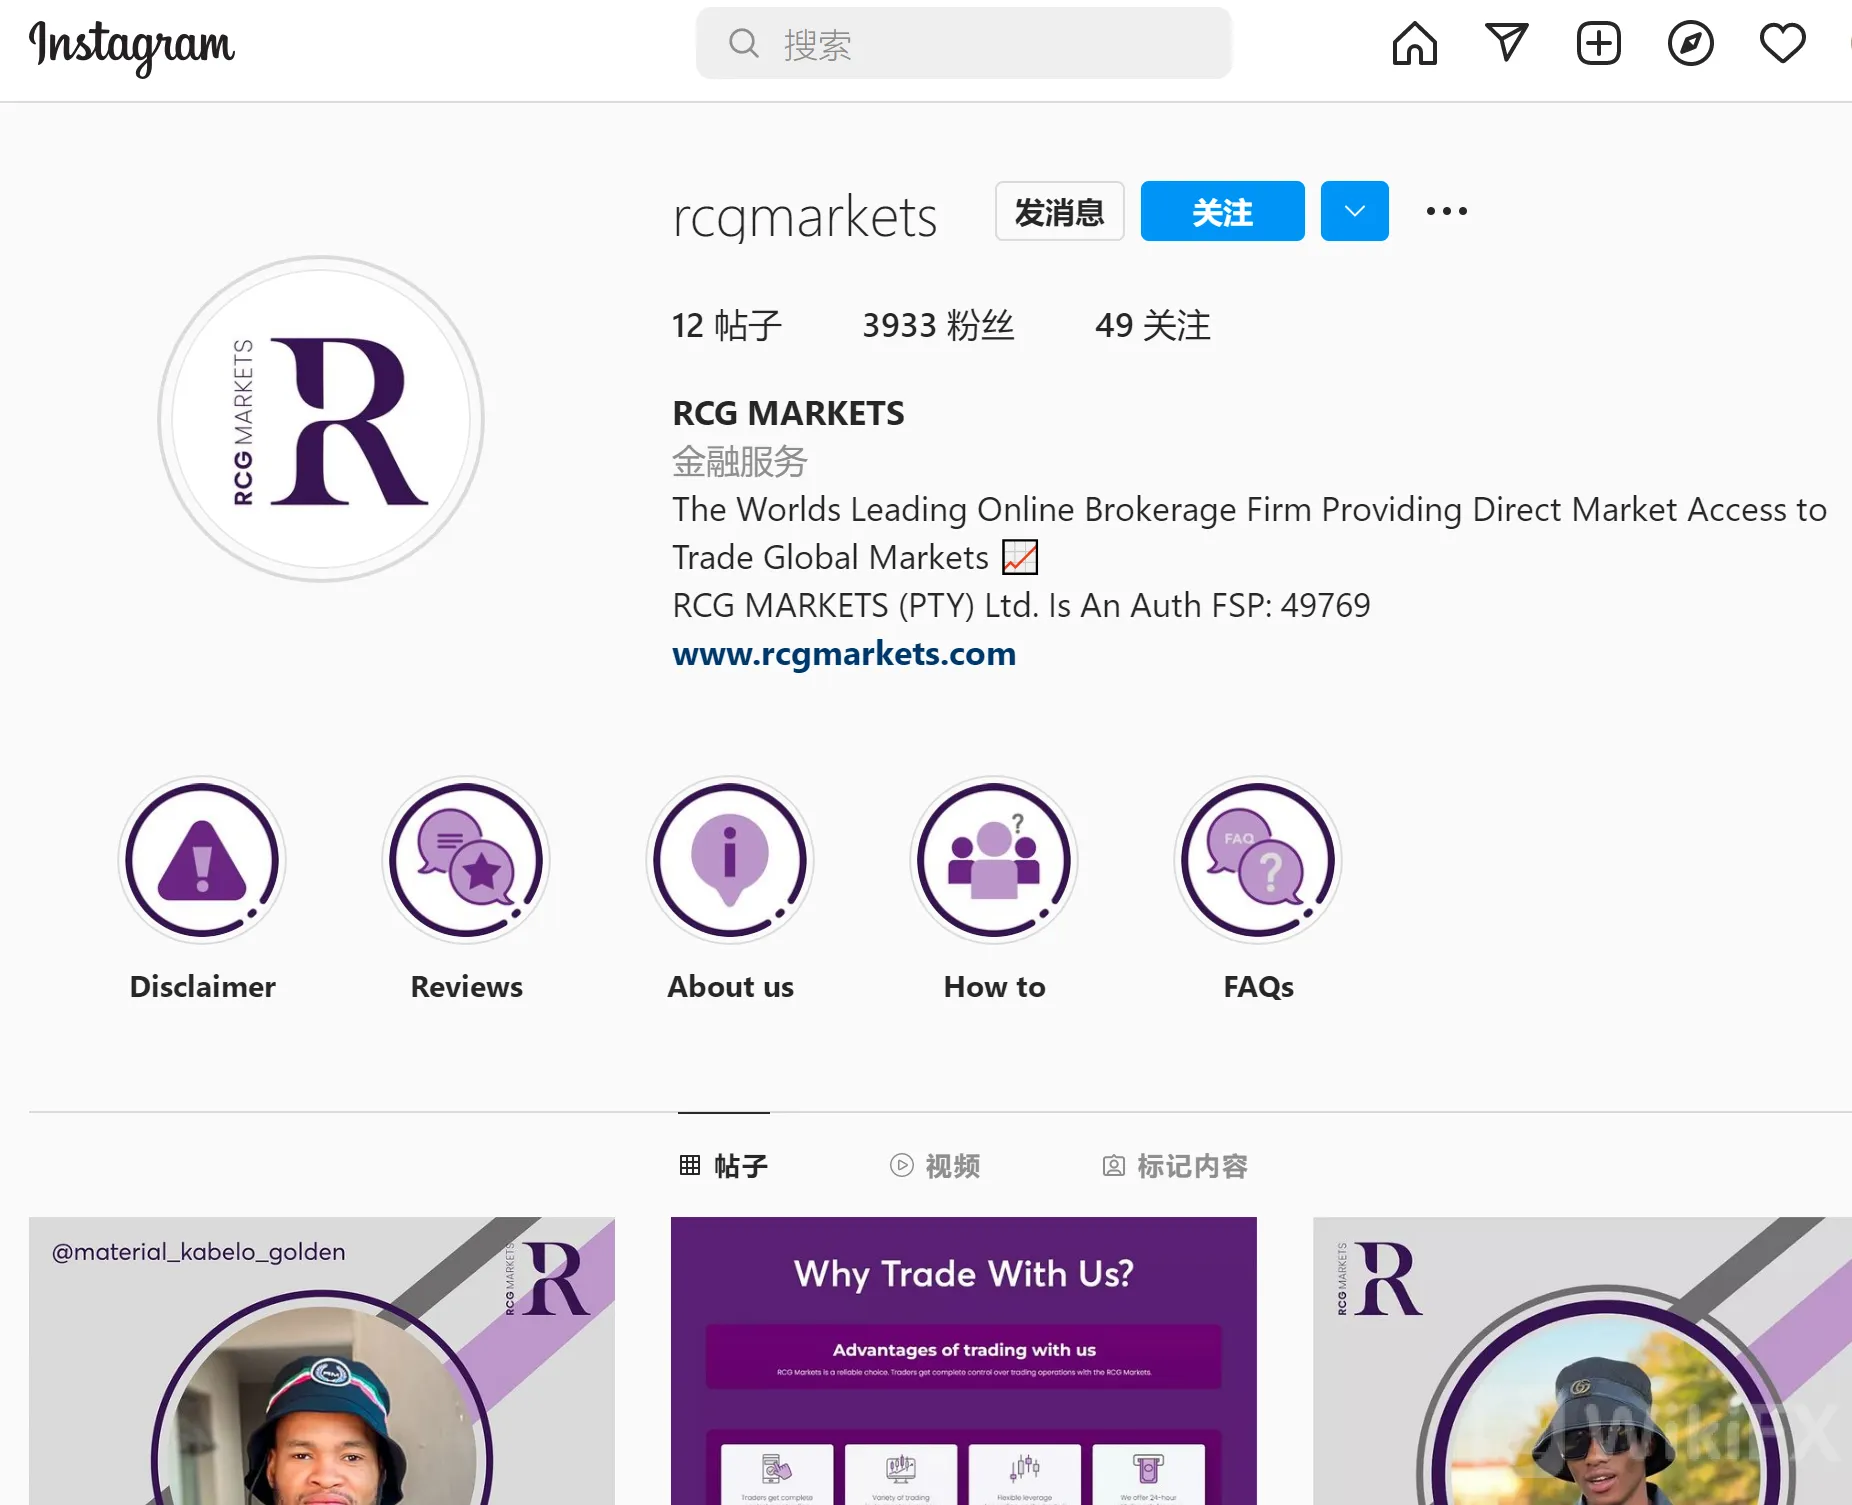Open activity heart icon

[1782, 44]
